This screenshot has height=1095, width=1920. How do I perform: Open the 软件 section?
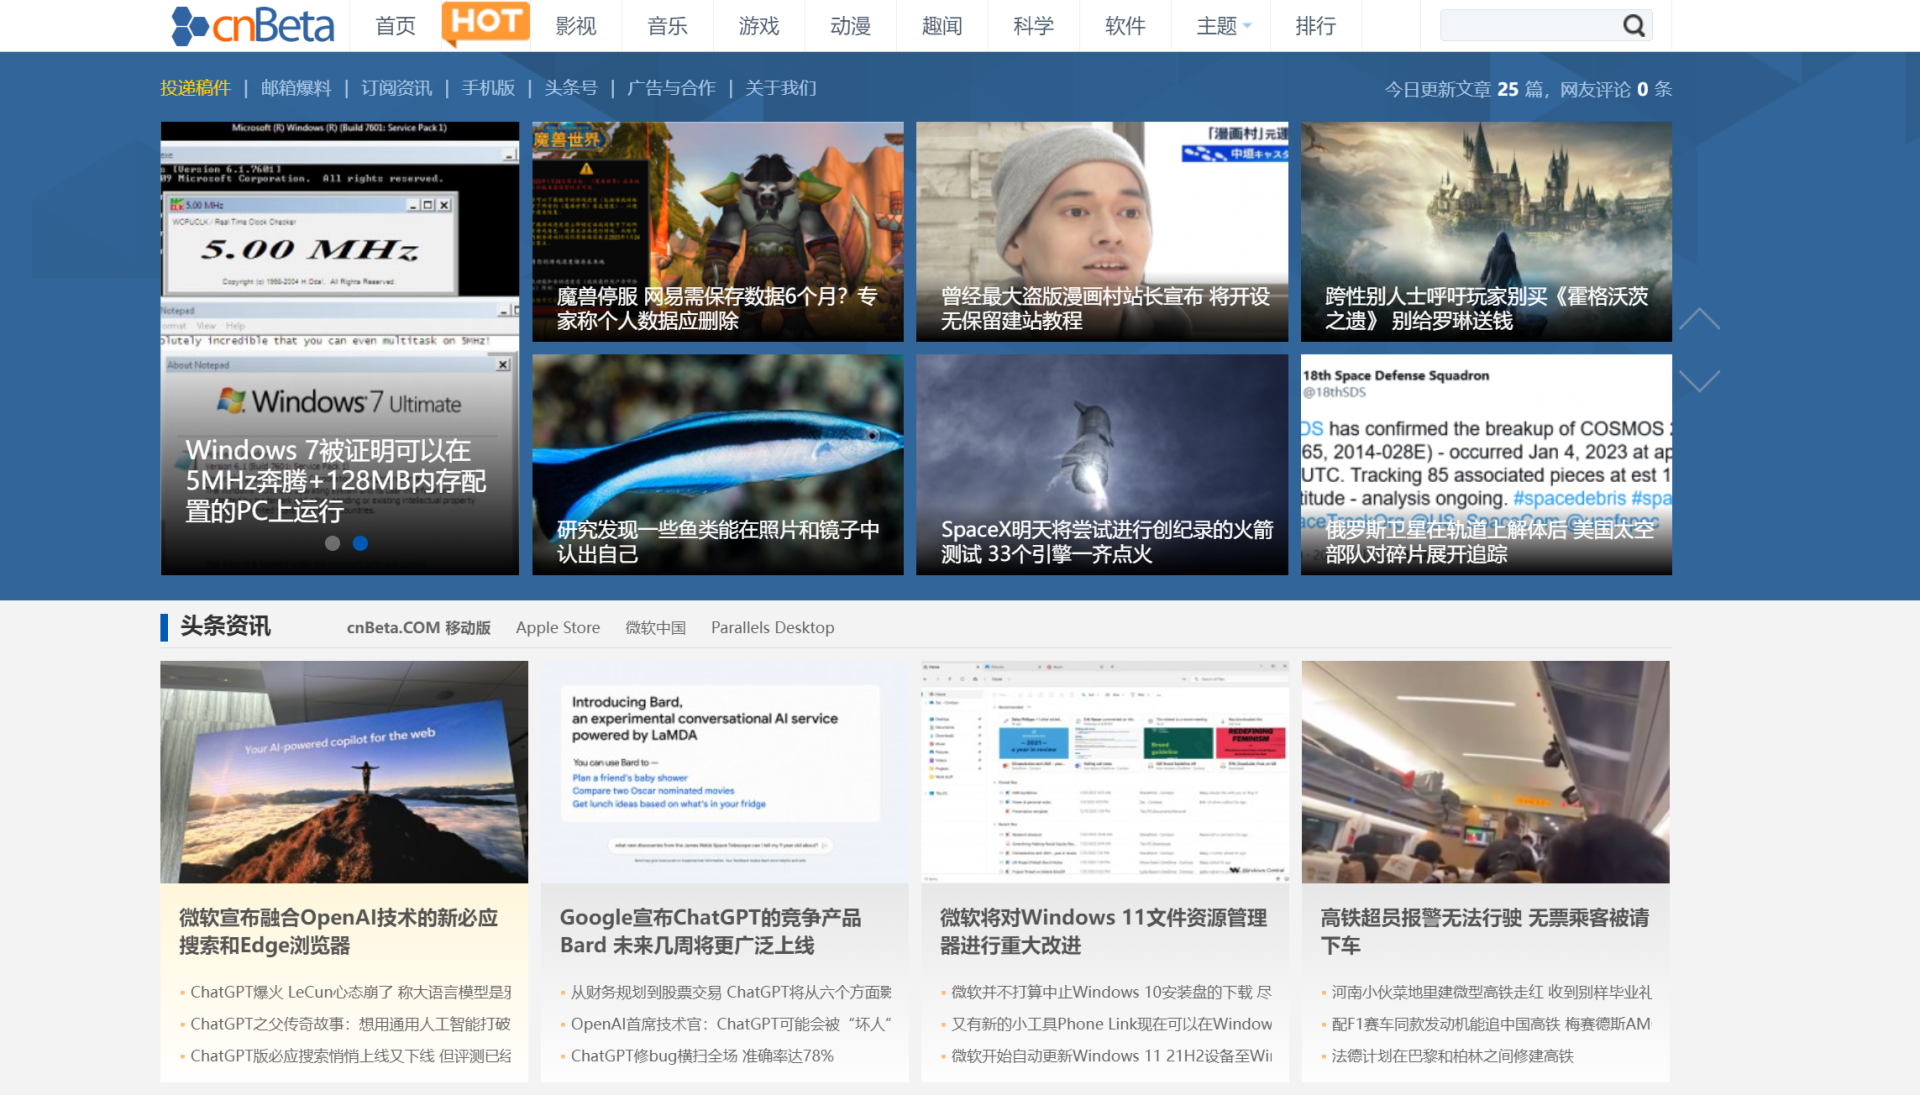coord(1125,26)
